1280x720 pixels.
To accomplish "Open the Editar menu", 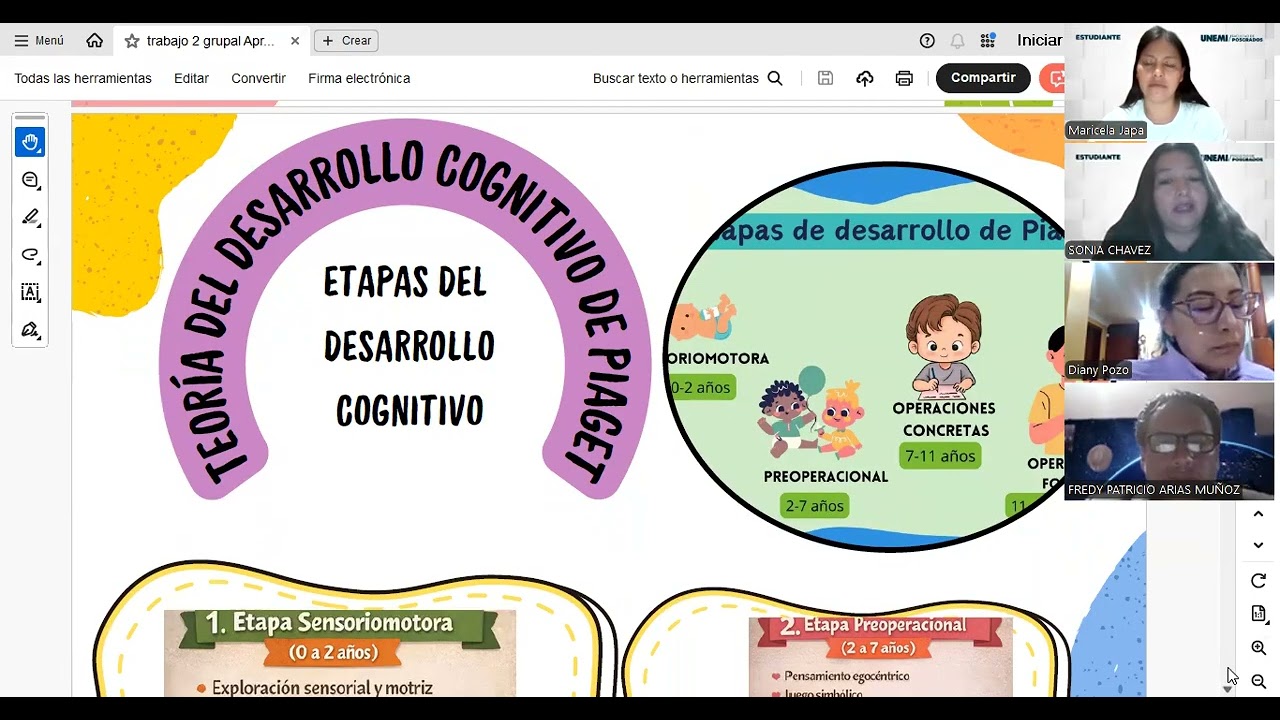I will [x=191, y=78].
